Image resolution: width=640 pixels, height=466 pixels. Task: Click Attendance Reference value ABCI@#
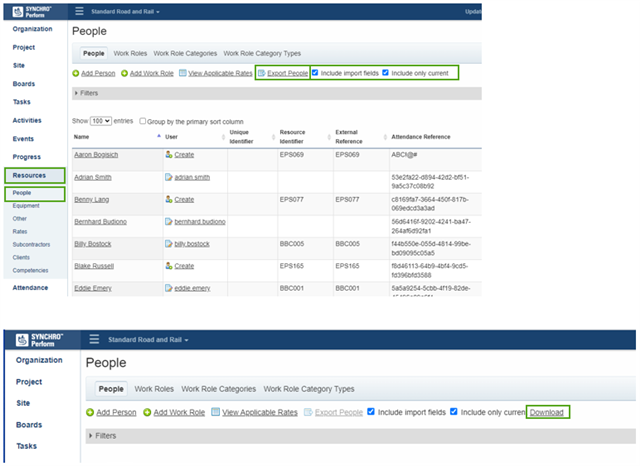click(404, 155)
